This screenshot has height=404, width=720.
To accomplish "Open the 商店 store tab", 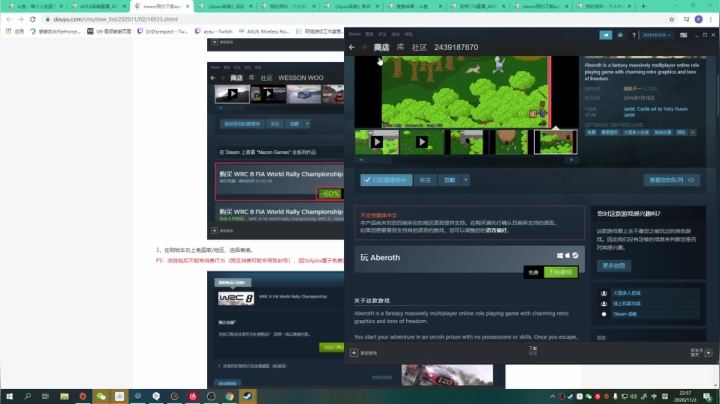I will [x=381, y=47].
